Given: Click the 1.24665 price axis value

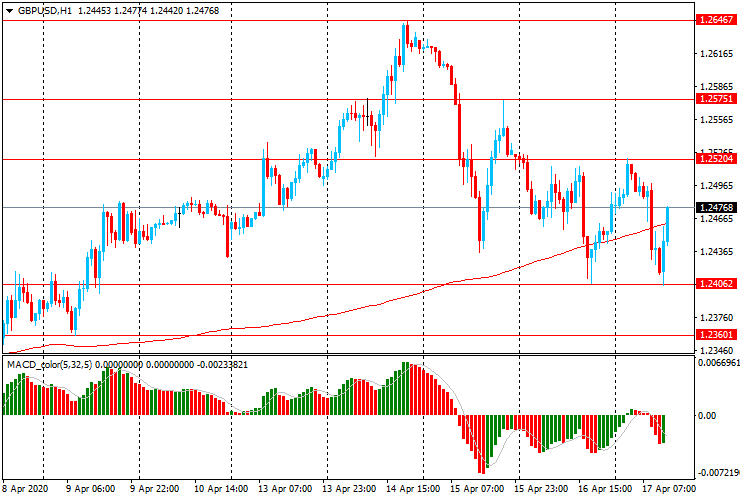Looking at the screenshot, I should [x=716, y=219].
